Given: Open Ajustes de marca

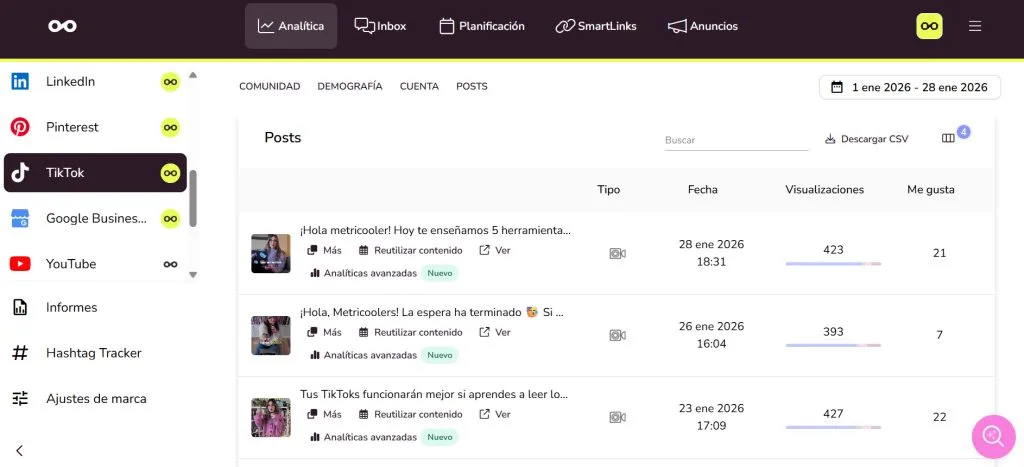Looking at the screenshot, I should [79, 398].
